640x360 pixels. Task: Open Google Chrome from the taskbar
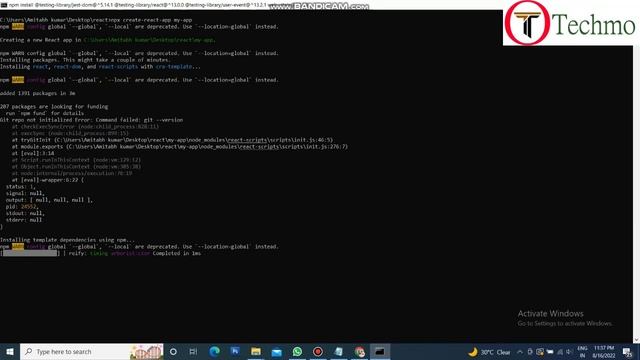pyautogui.click(x=359, y=351)
